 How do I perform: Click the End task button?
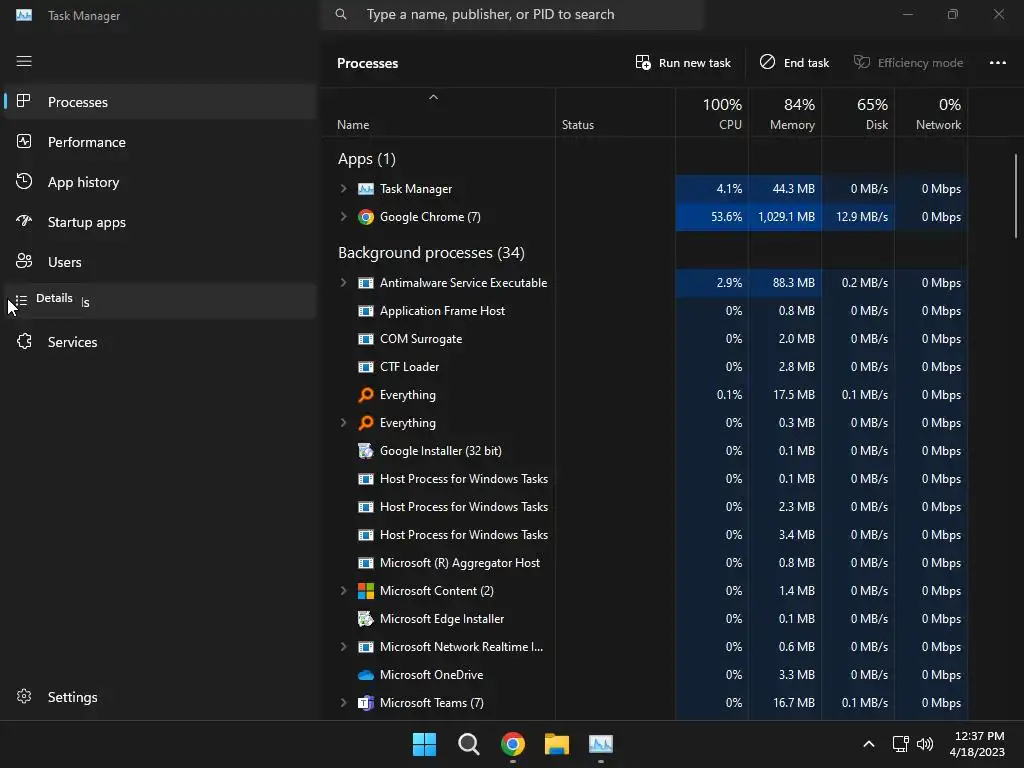coord(794,63)
